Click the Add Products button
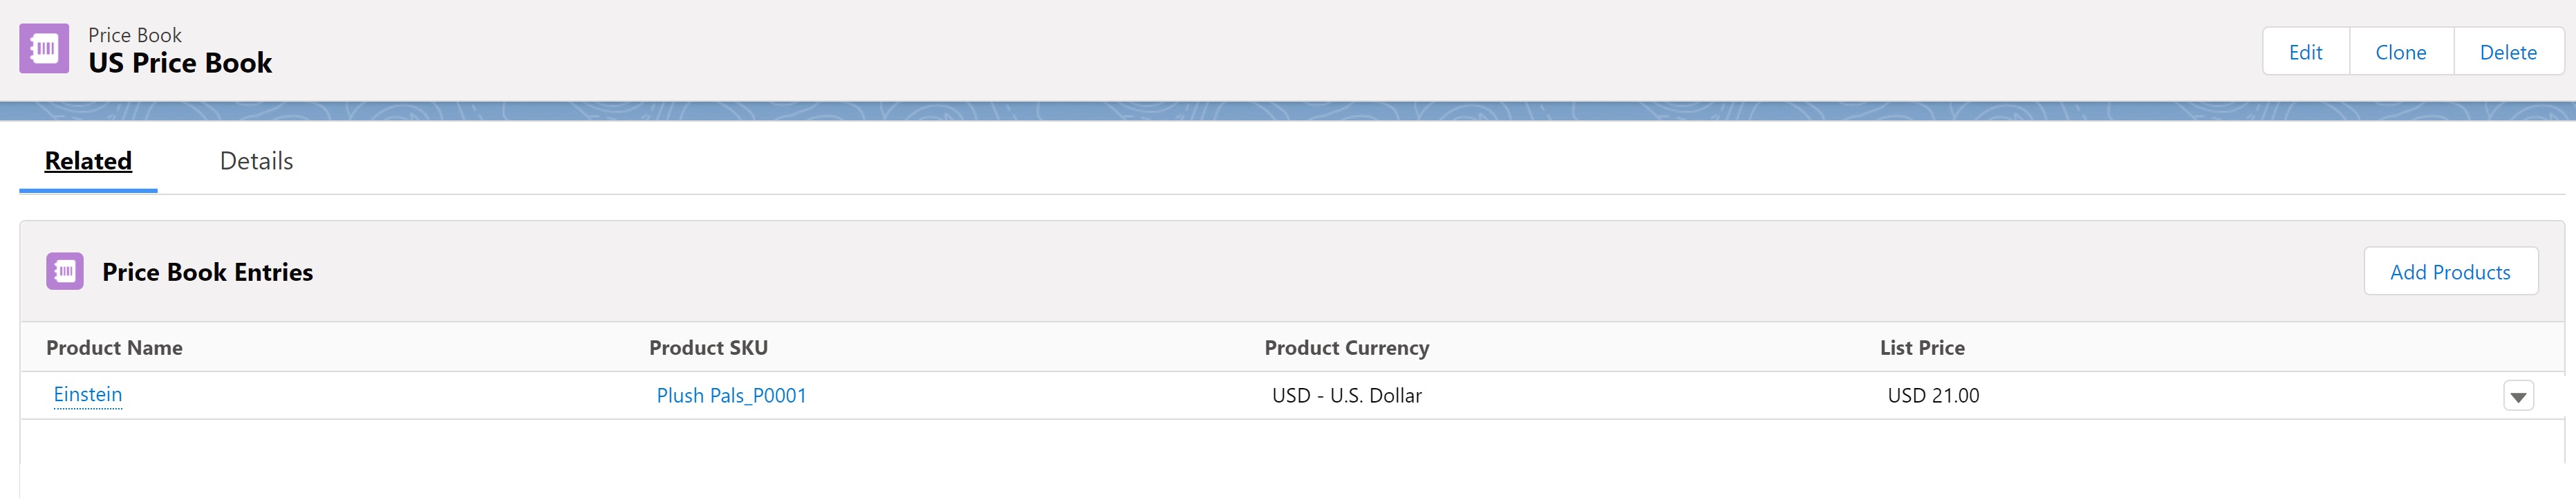This screenshot has height=498, width=2576. 2449,272
